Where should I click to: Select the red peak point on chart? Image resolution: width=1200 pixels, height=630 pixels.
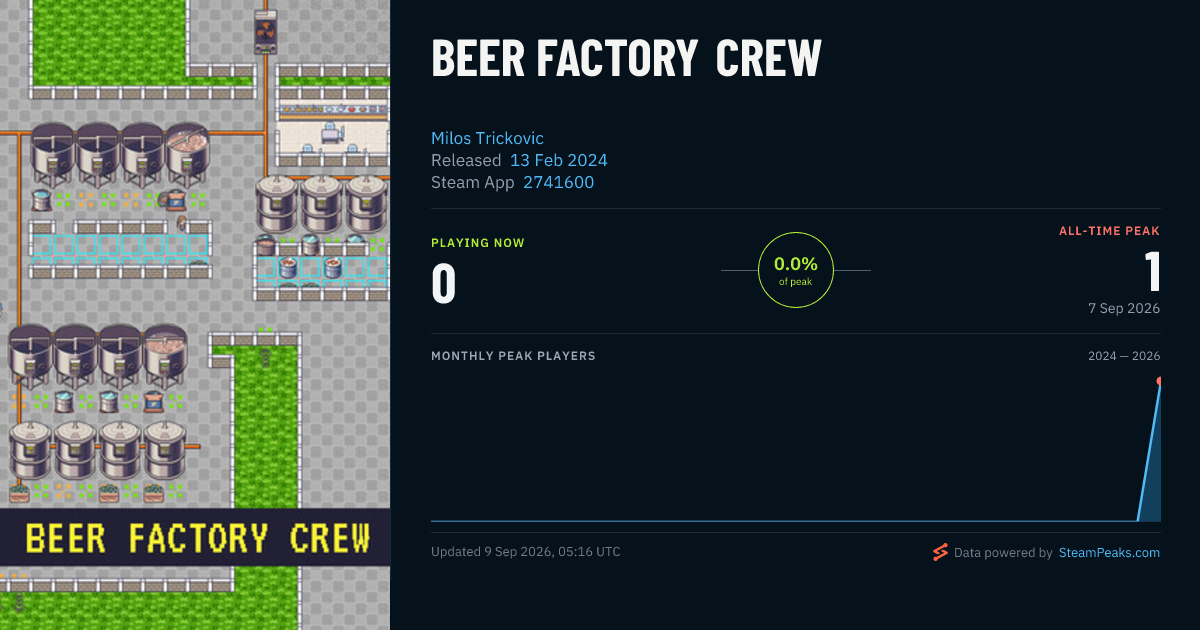tap(1159, 381)
